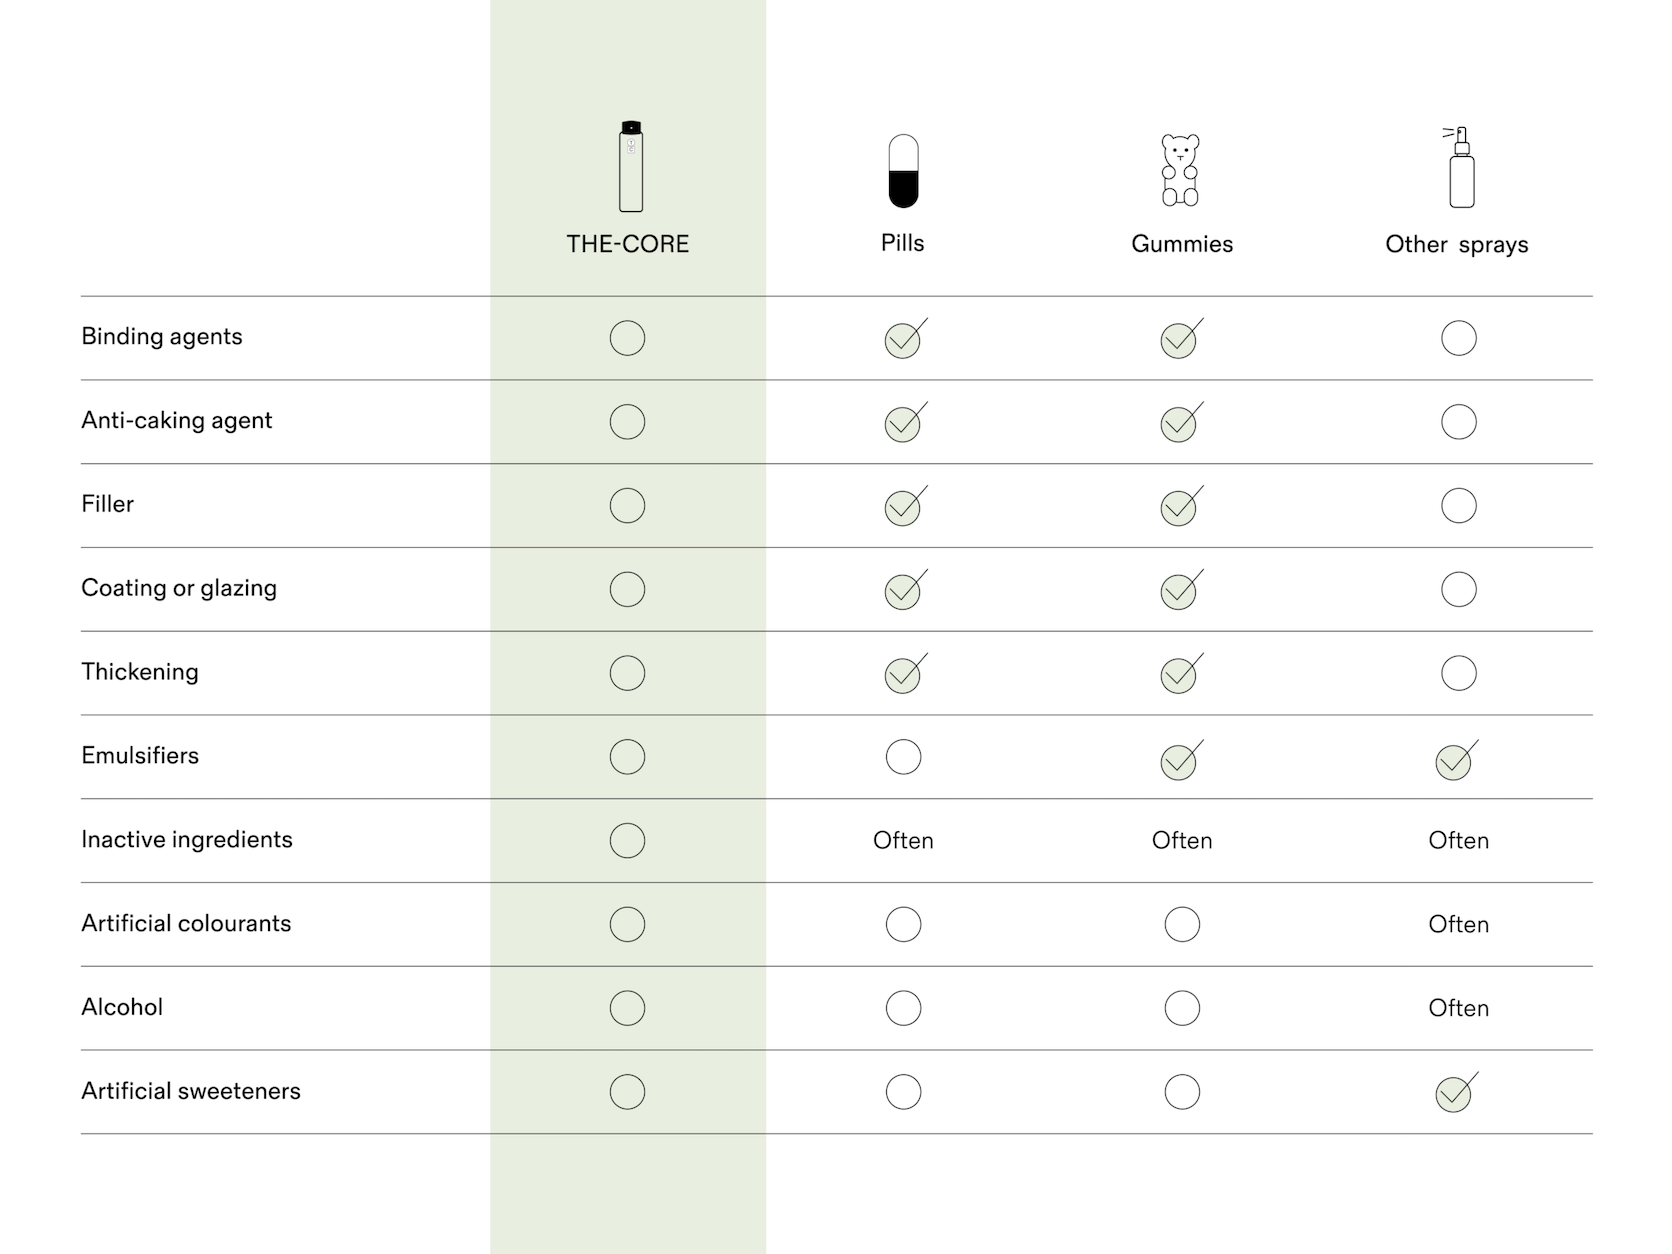Click the Gummies checkmark for Emulsifiers

1179,762
